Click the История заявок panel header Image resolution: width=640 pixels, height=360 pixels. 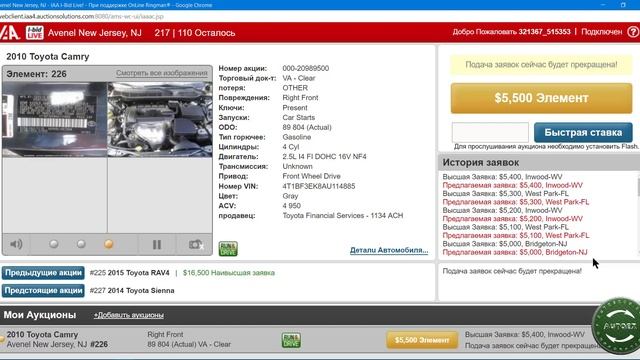[539, 162]
